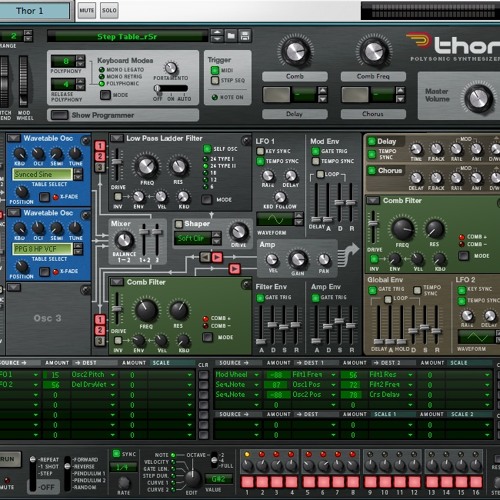Image resolution: width=500 pixels, height=500 pixels.
Task: Click the Portamento Off/On/Auto switch
Action: pyautogui.click(x=171, y=88)
